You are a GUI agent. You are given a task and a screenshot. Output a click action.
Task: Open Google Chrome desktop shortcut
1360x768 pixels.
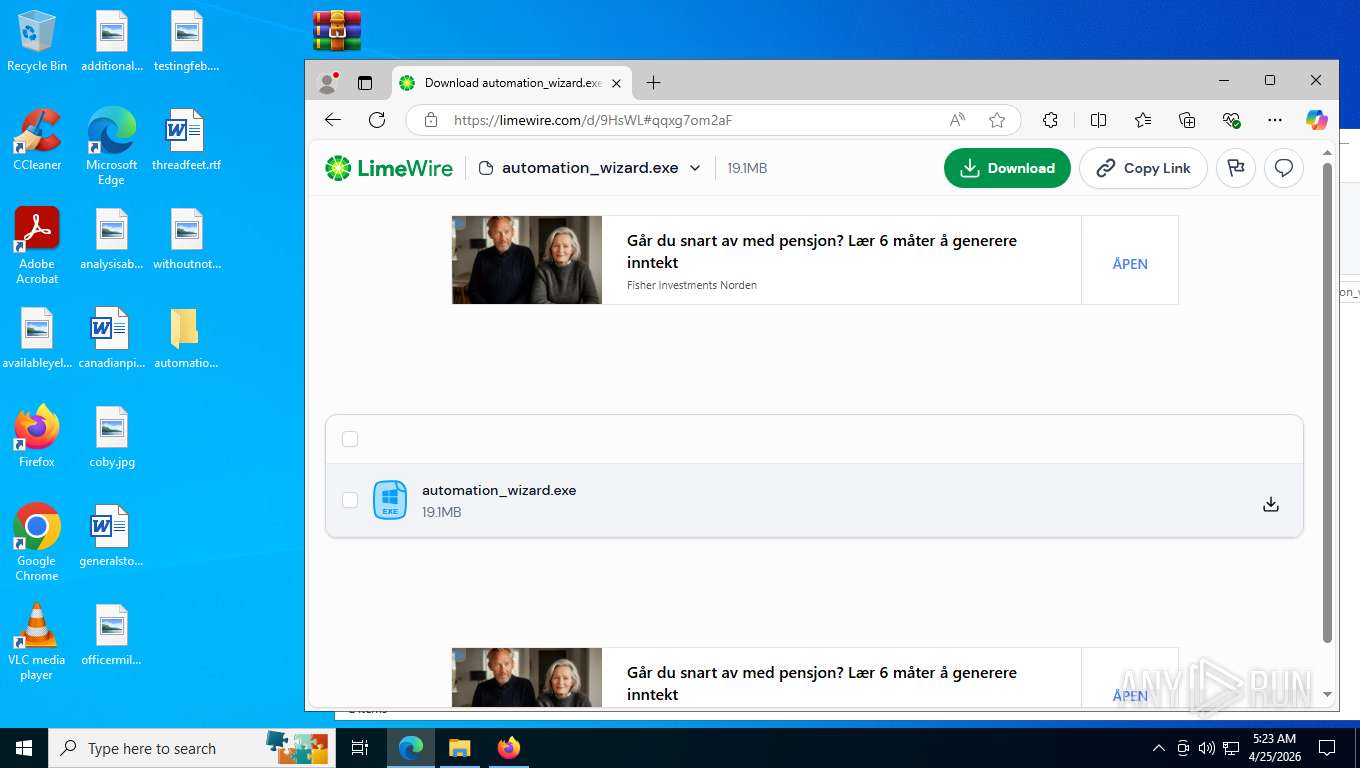click(37, 543)
